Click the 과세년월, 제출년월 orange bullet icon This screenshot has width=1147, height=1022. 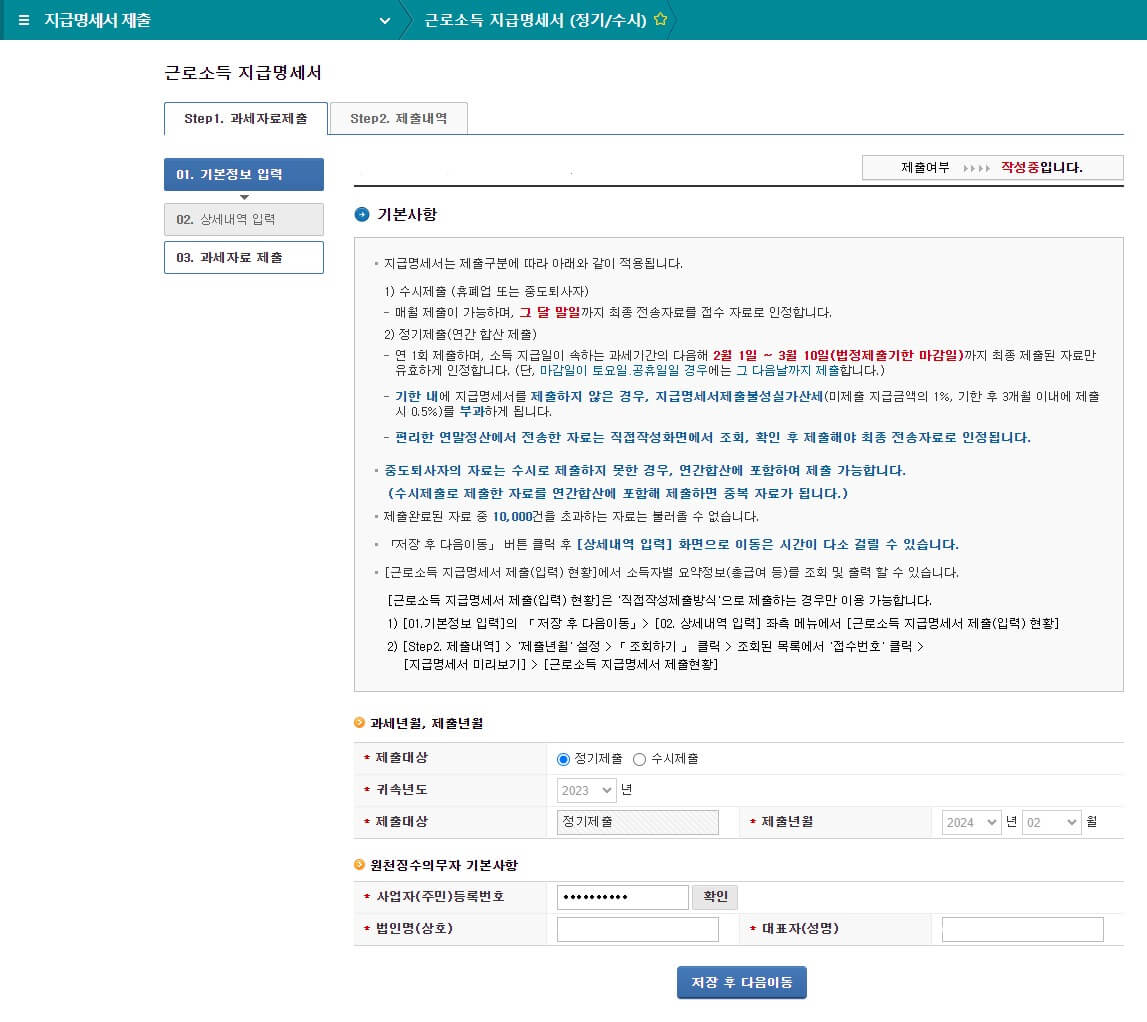coord(360,723)
